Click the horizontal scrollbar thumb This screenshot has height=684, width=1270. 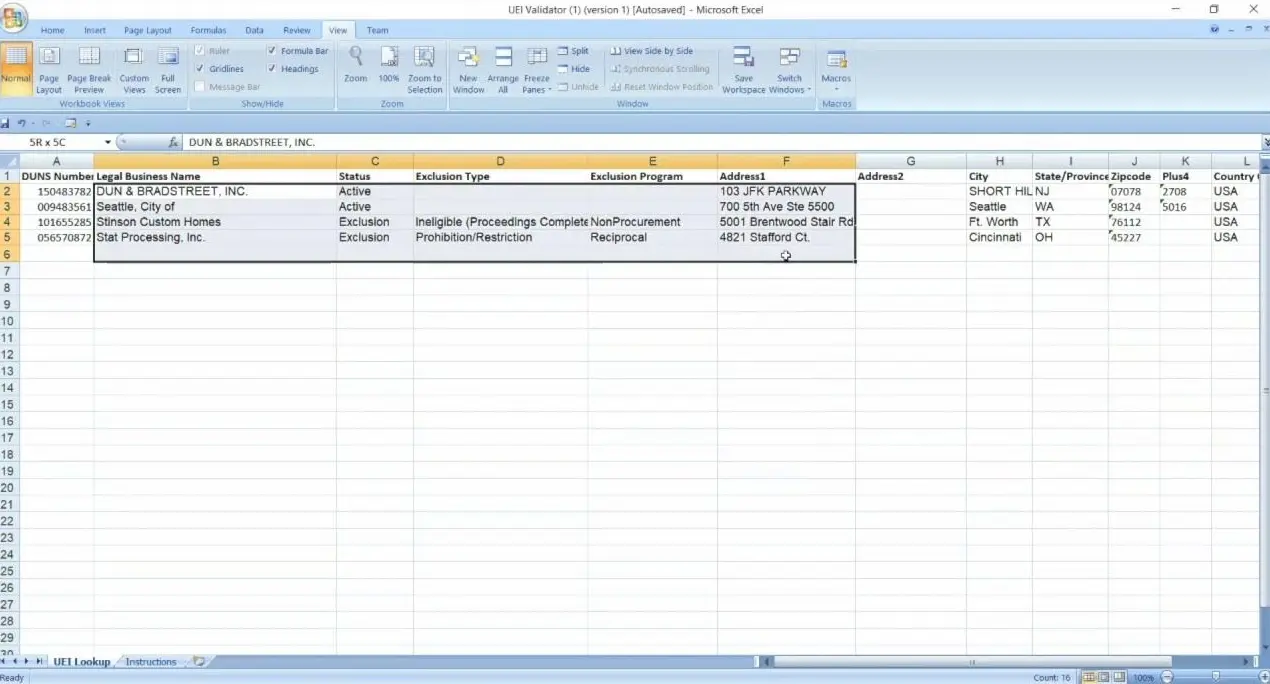coord(972,662)
